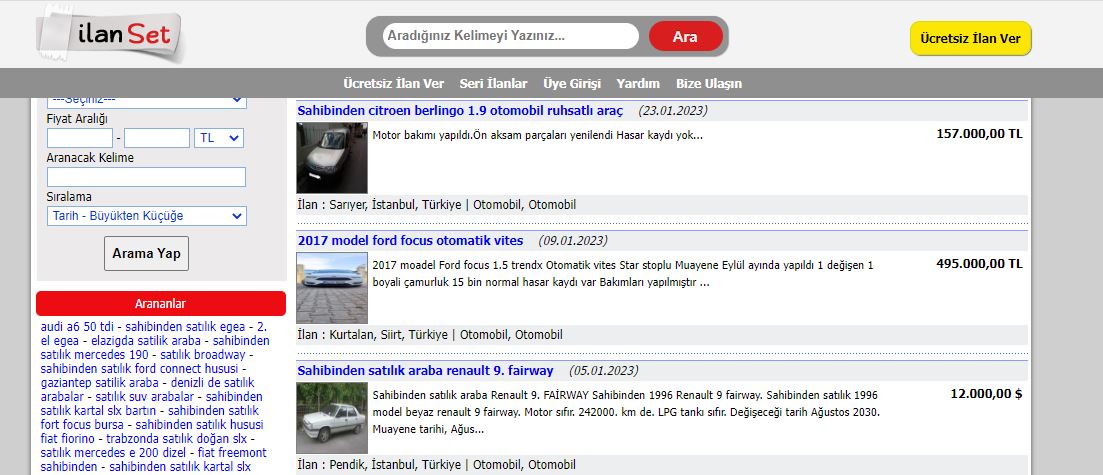Click the 'Motor bakımı yapıldı' description text
The image size is (1103, 475).
point(537,135)
